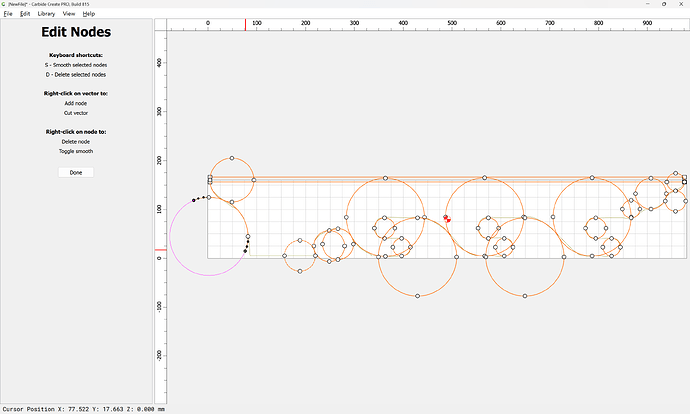Open the View menu

69,14
